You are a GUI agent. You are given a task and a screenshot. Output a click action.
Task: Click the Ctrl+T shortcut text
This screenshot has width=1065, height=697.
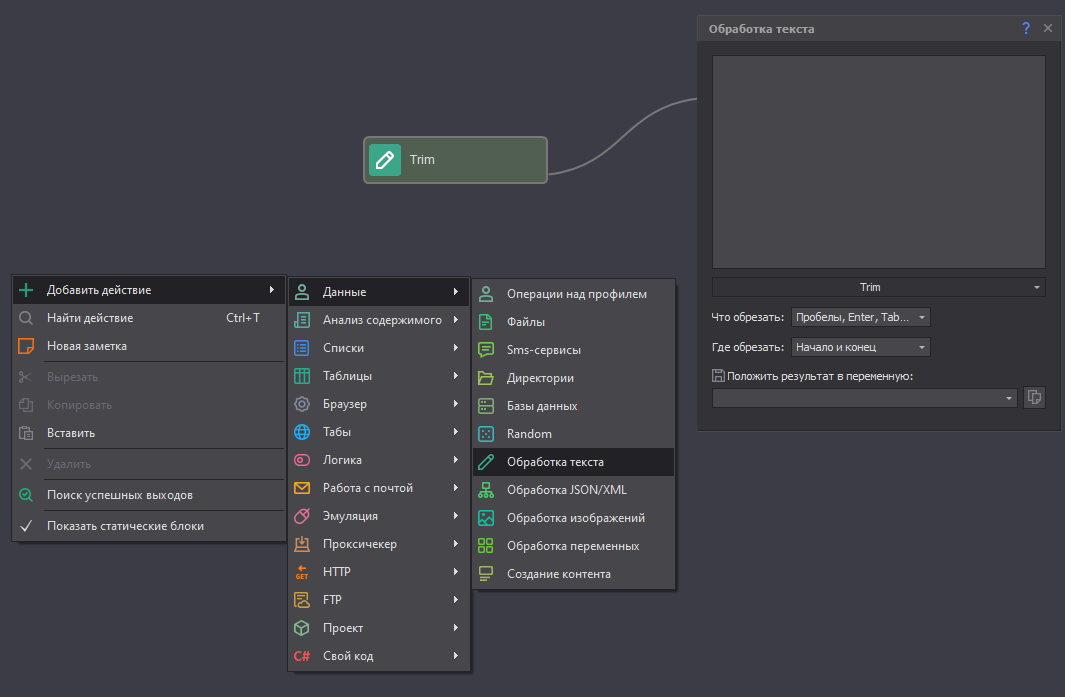tap(242, 318)
